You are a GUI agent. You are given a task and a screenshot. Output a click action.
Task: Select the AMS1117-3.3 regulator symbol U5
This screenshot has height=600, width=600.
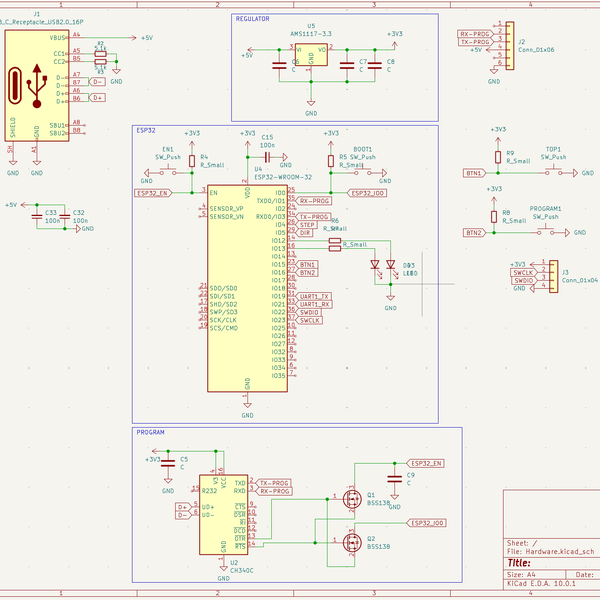(x=311, y=54)
